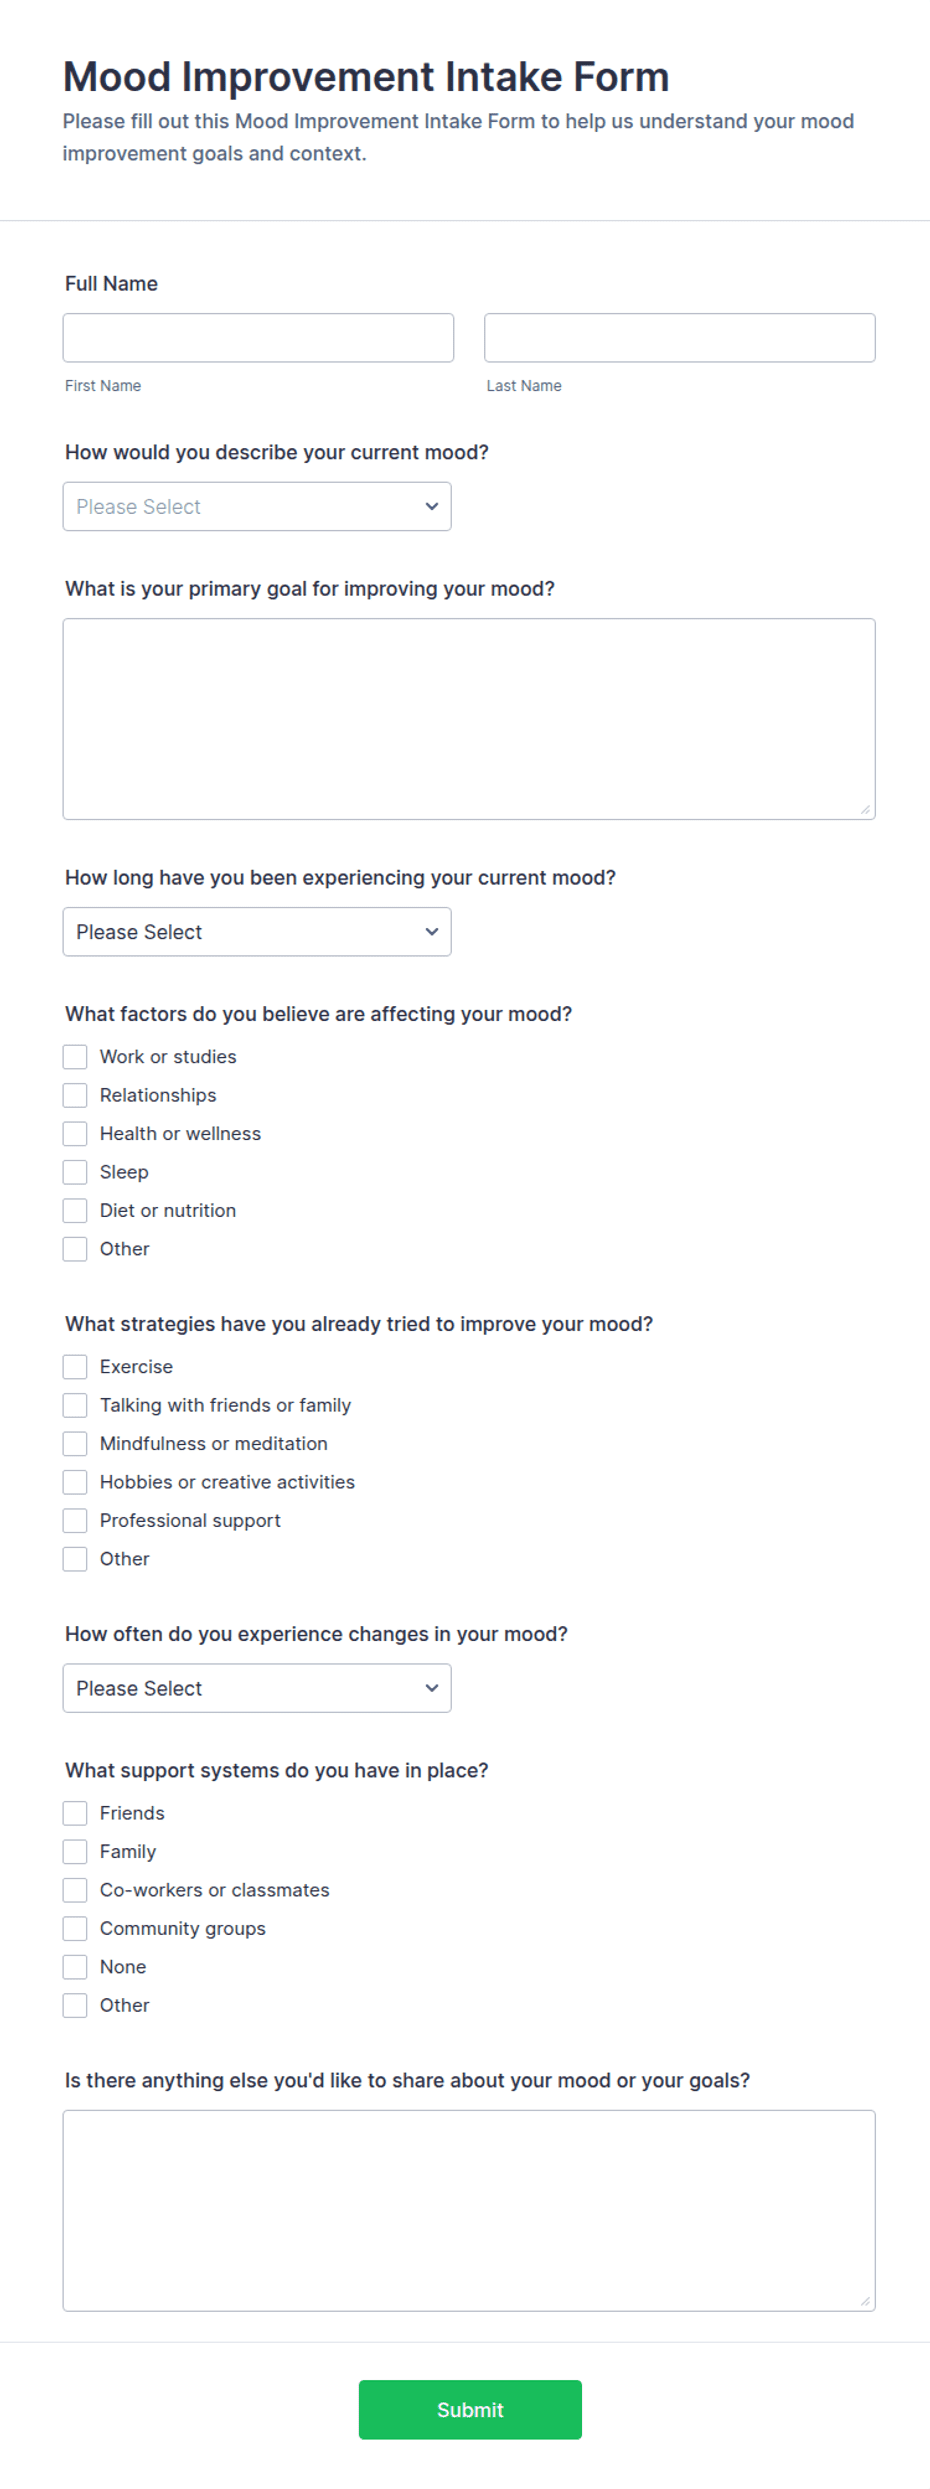Image resolution: width=930 pixels, height=2489 pixels.
Task: Tick the Co-workers or classmates checkbox
Action: point(75,1890)
